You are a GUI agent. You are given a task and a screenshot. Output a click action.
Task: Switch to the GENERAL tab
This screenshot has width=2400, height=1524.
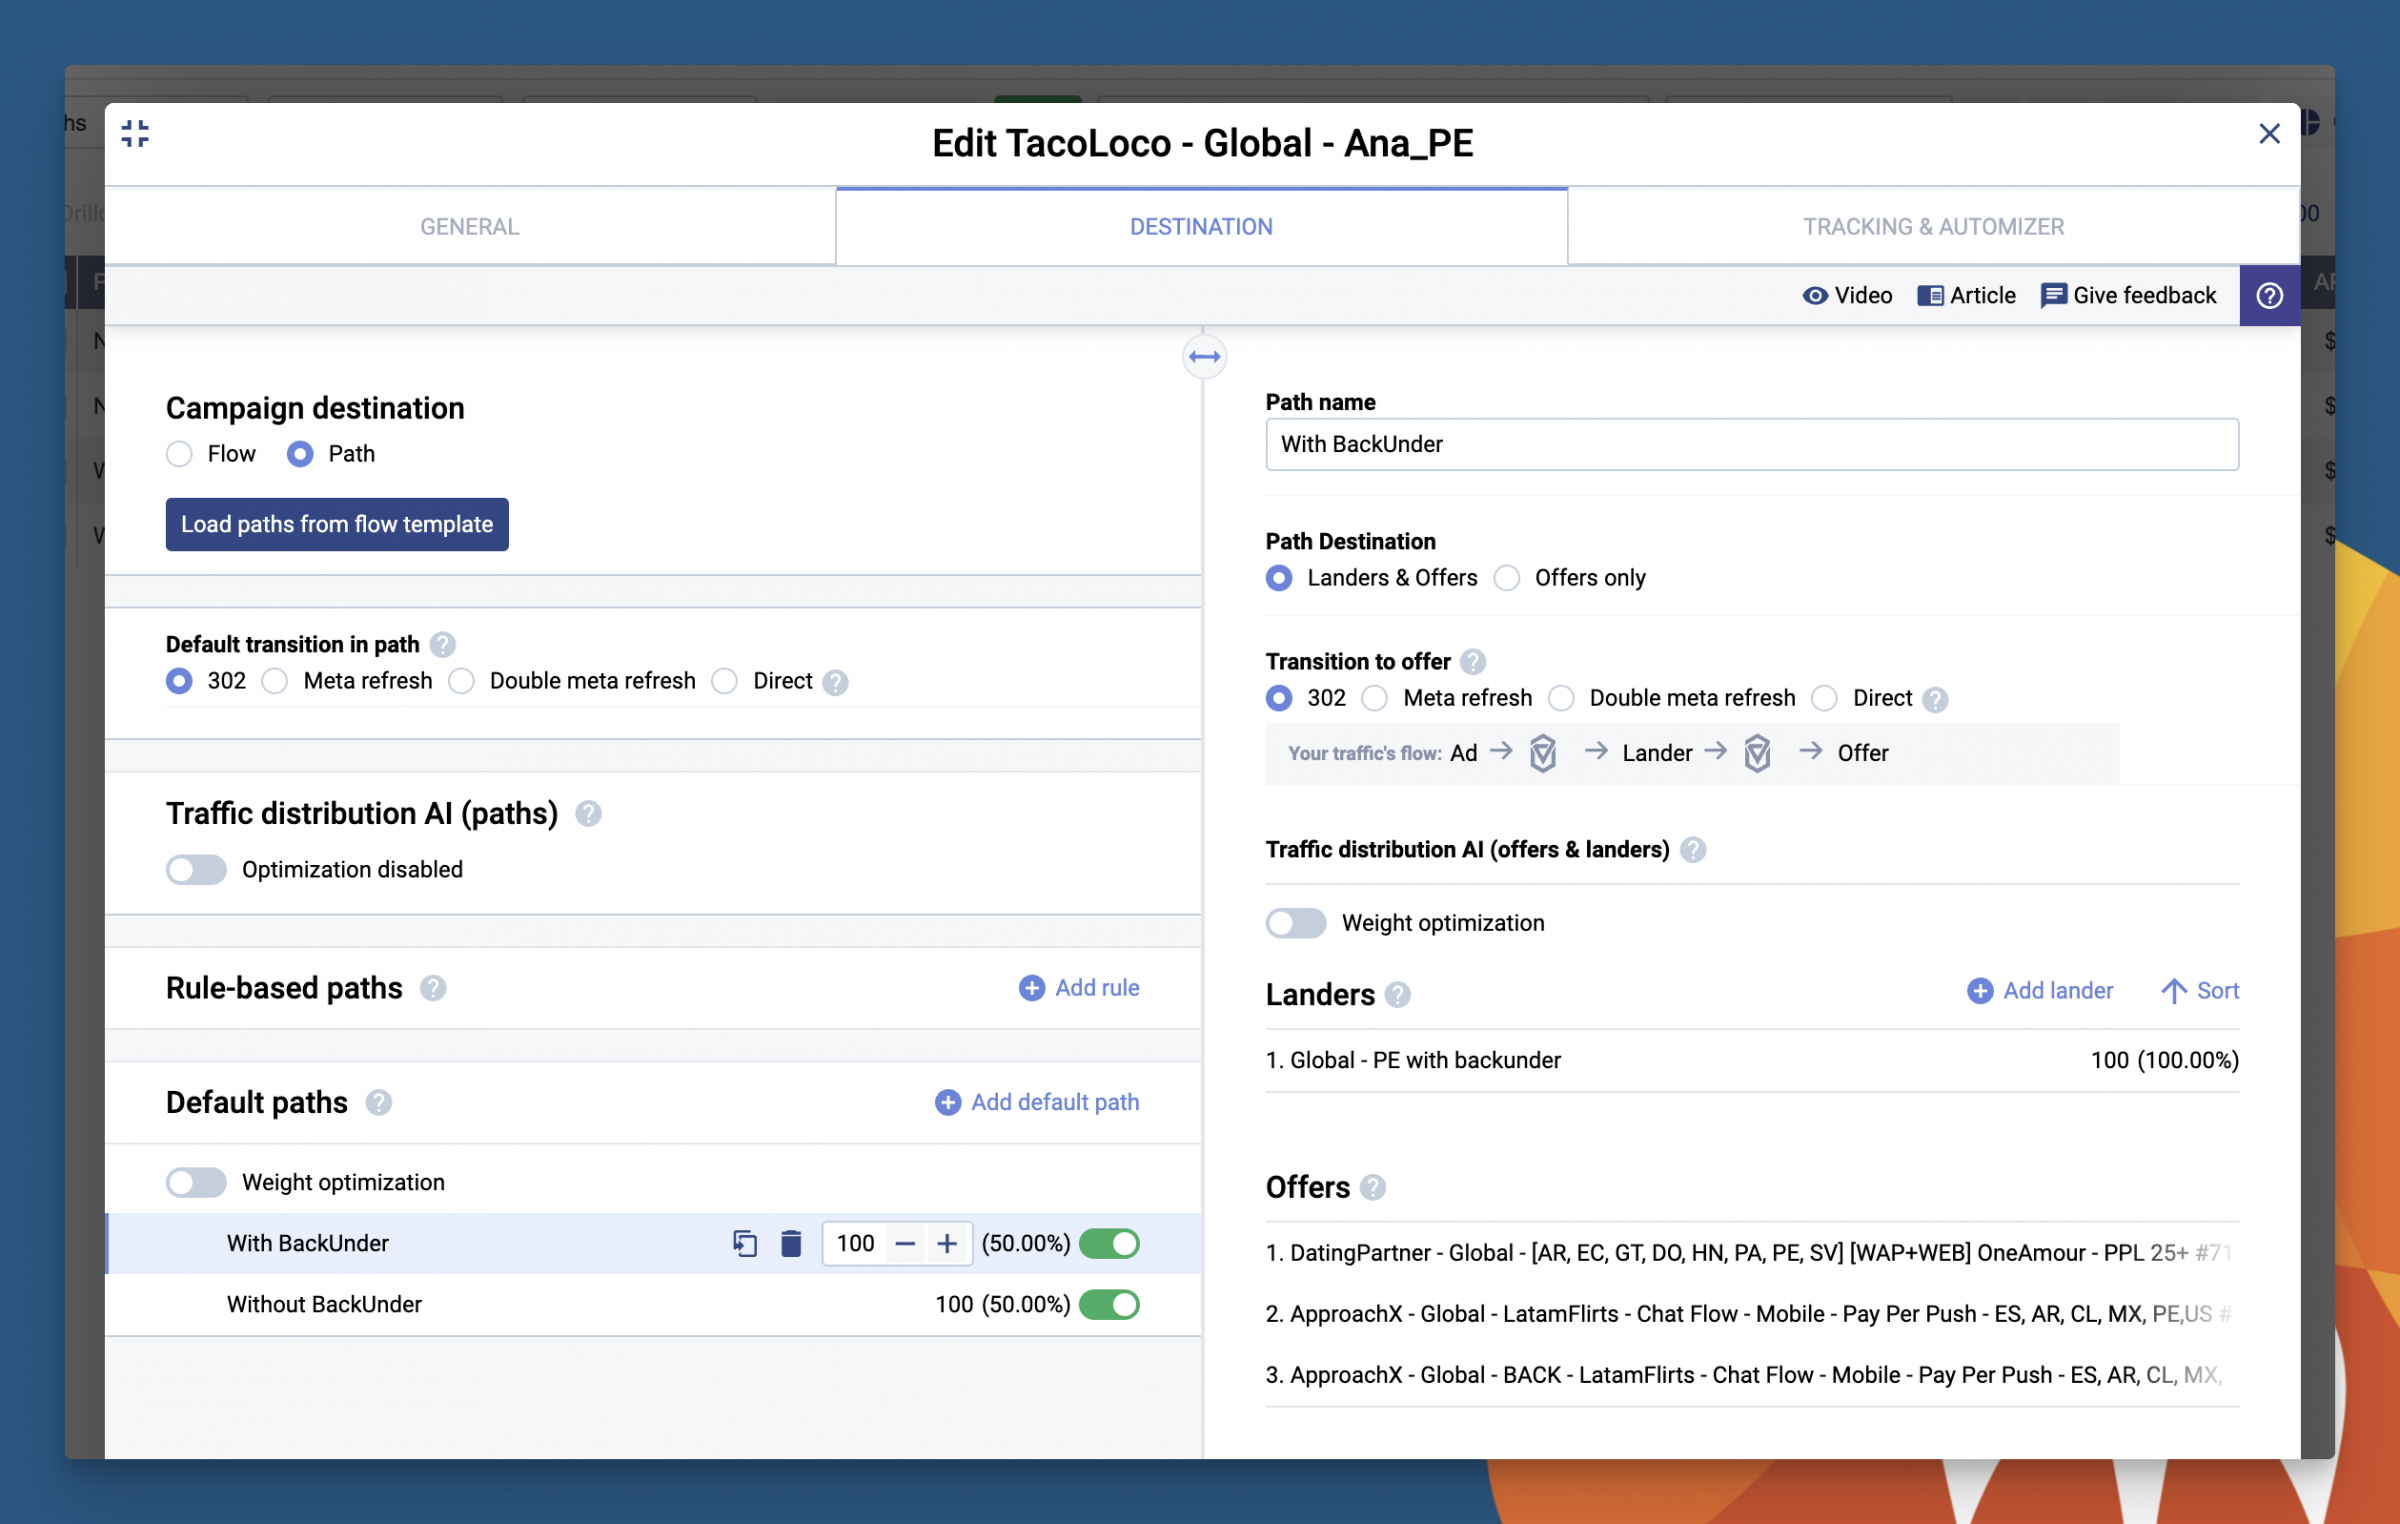pyautogui.click(x=470, y=227)
